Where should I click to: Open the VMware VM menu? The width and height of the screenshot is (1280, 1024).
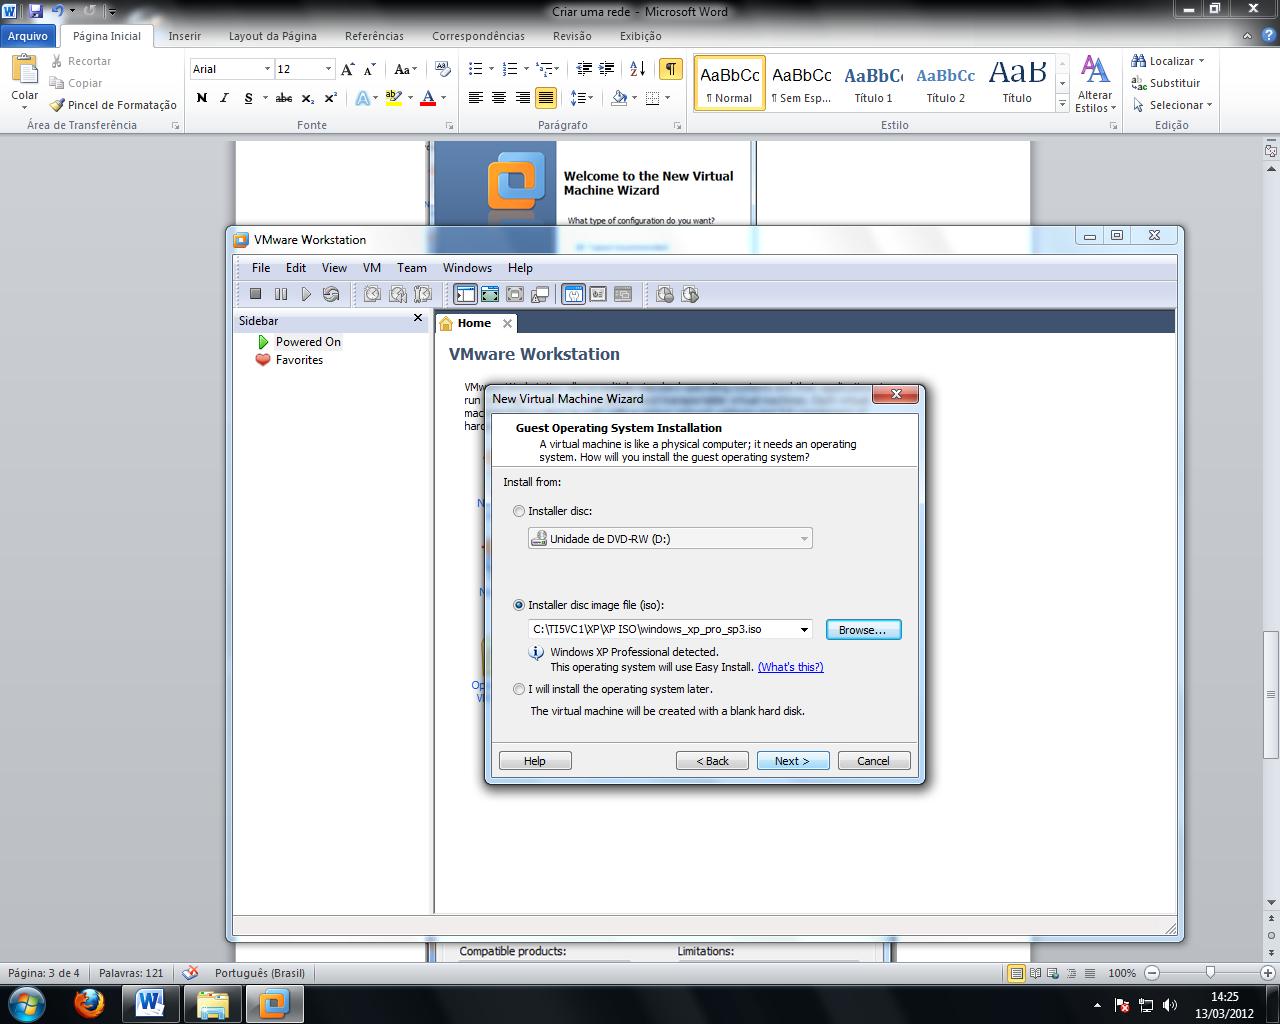pos(372,268)
